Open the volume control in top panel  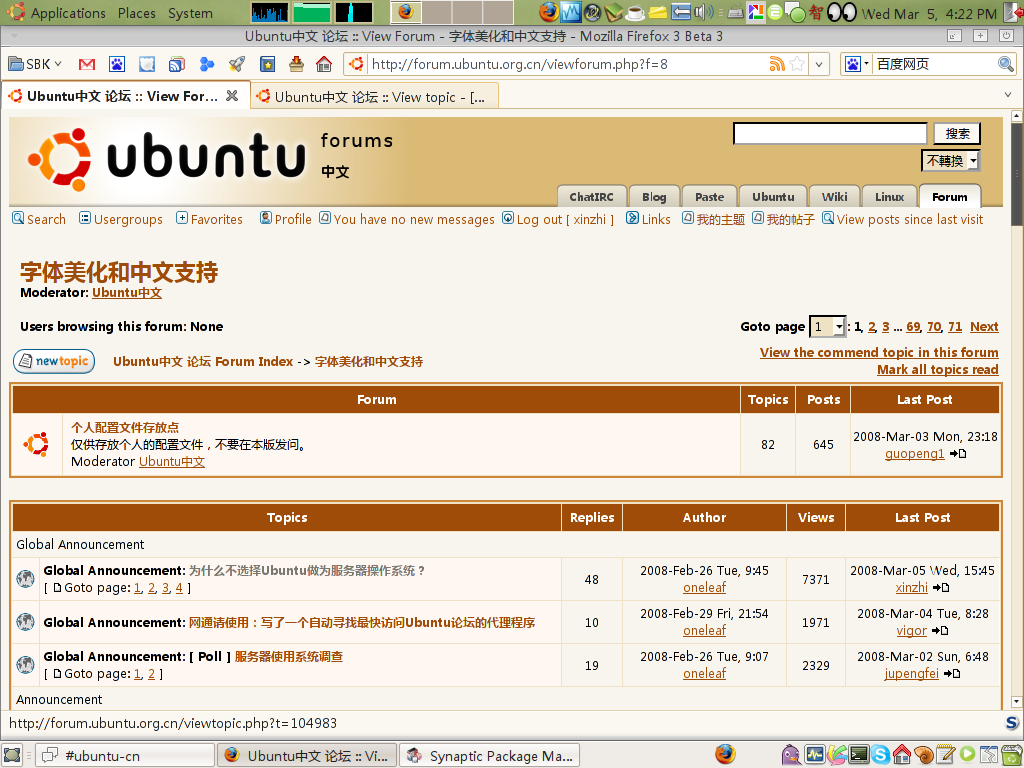(x=704, y=12)
